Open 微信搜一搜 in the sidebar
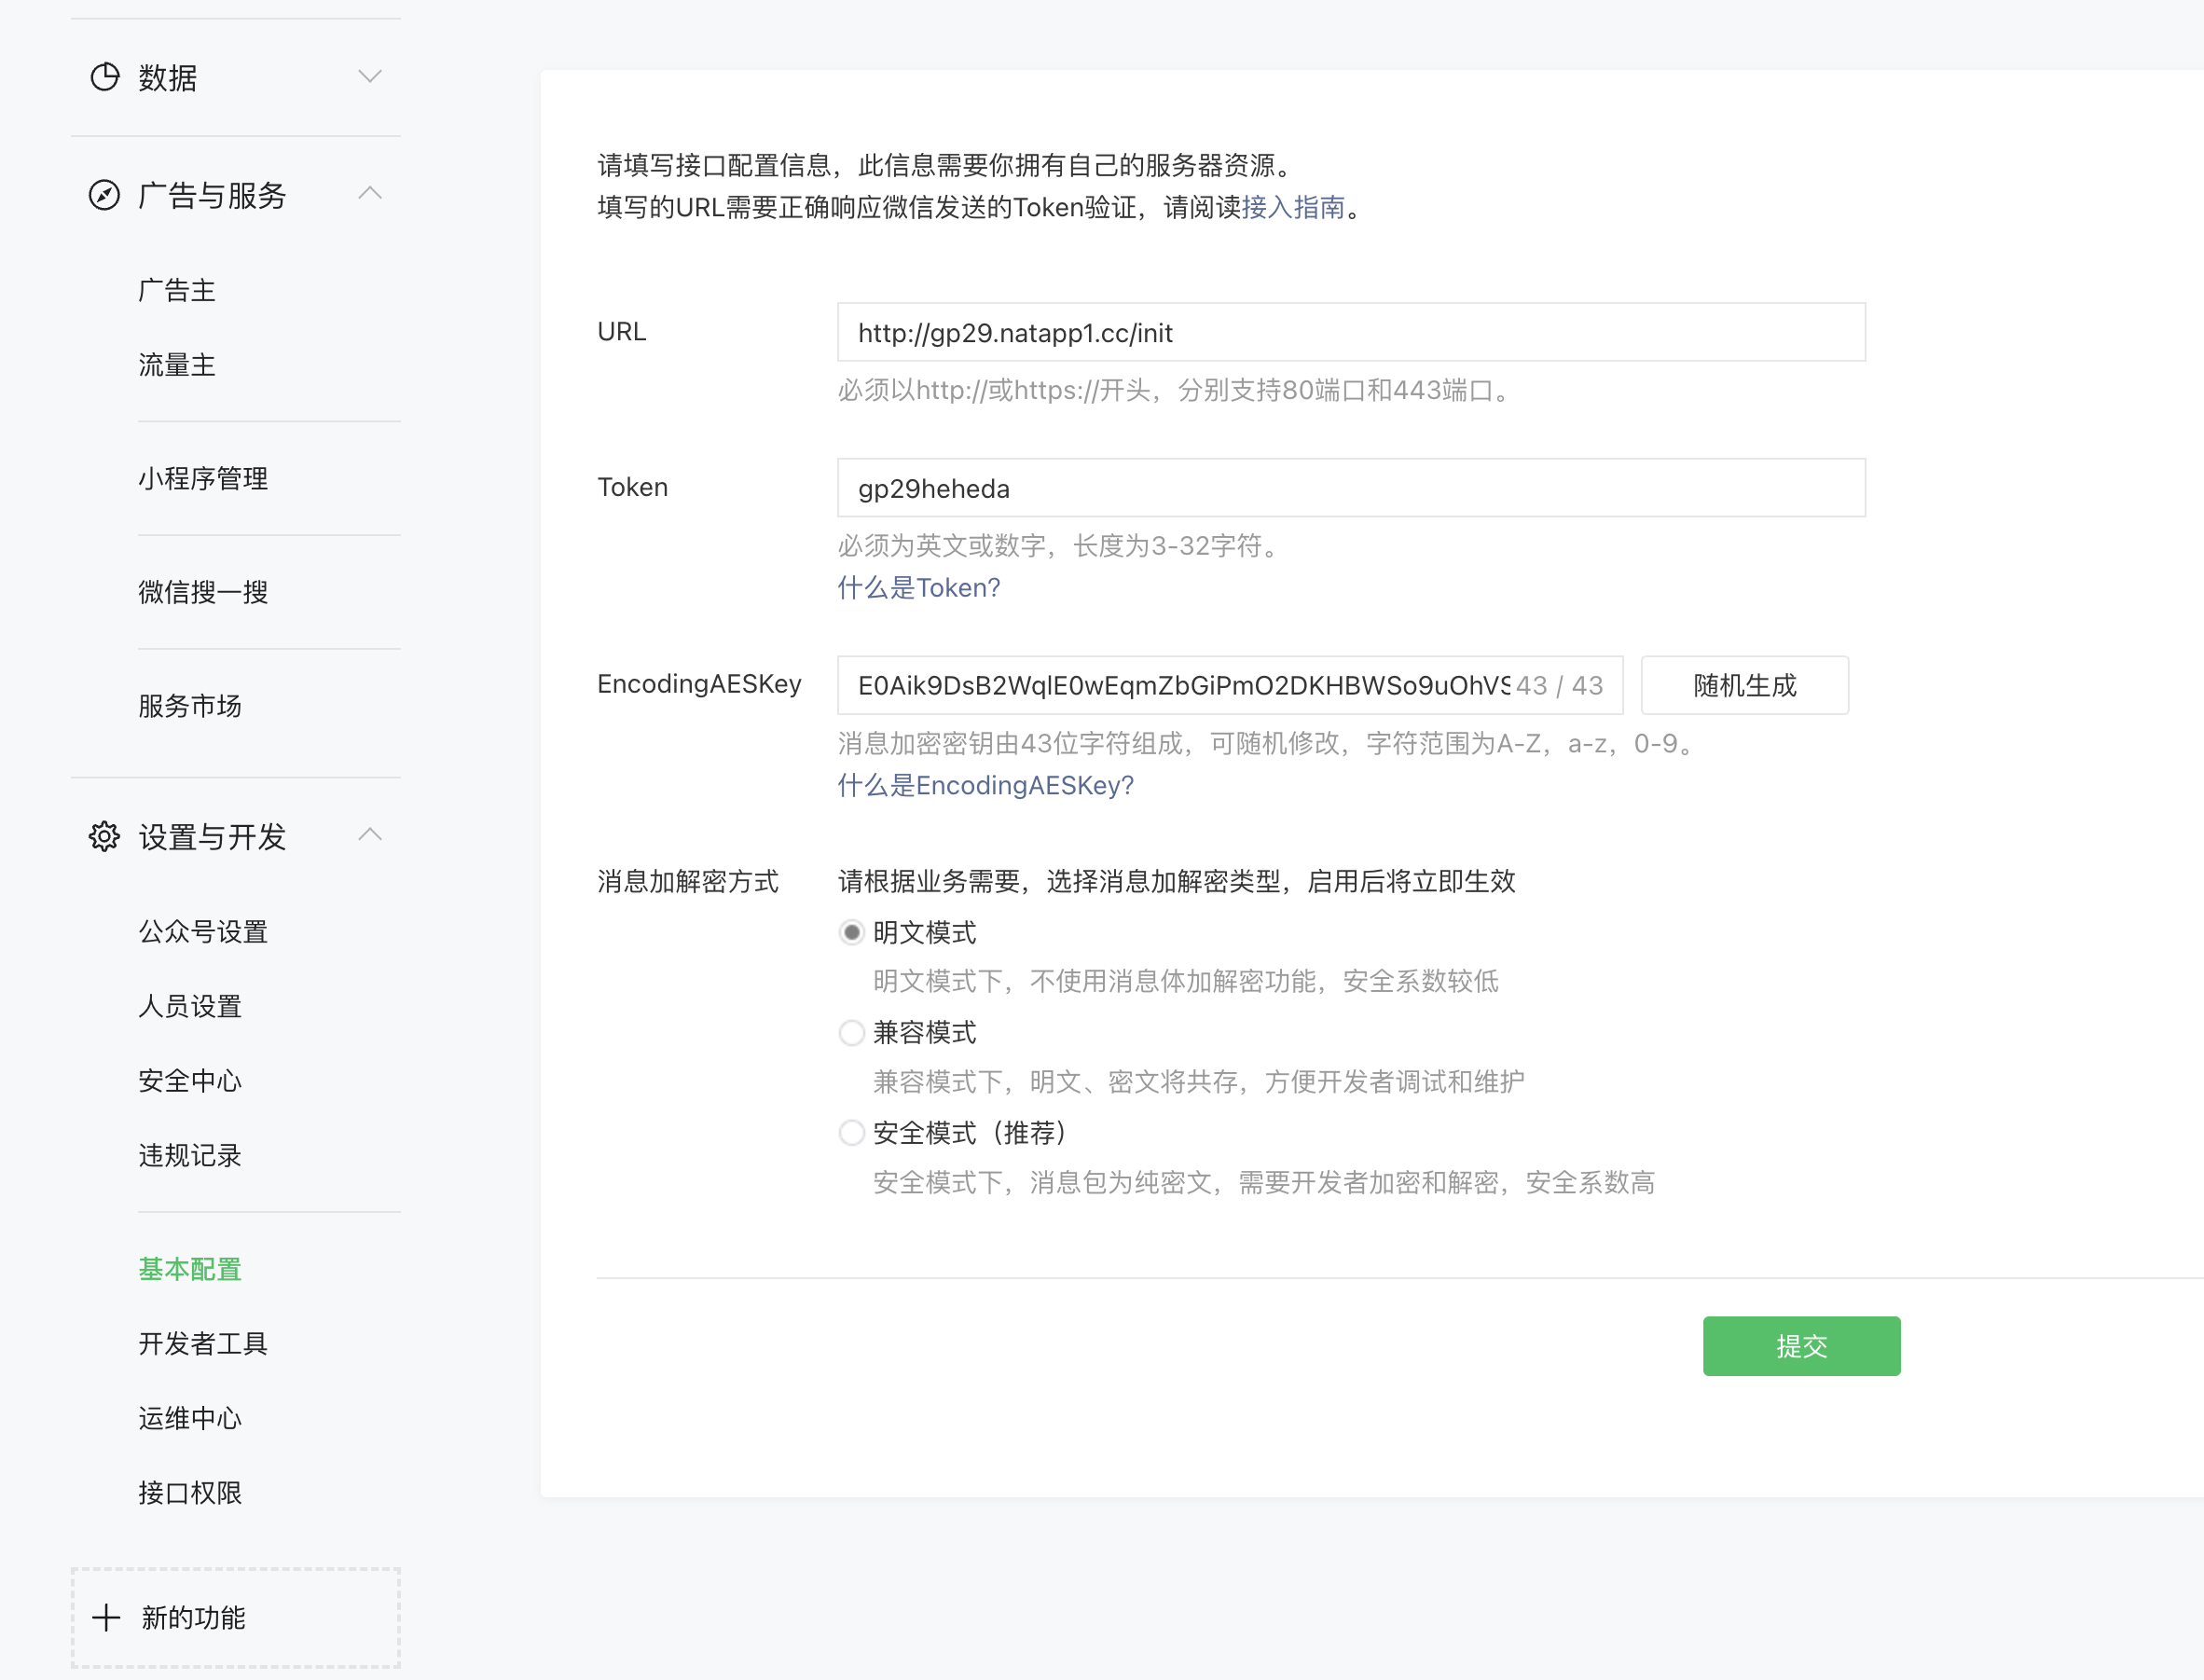Screen dimensions: 2204x1680 (203, 592)
